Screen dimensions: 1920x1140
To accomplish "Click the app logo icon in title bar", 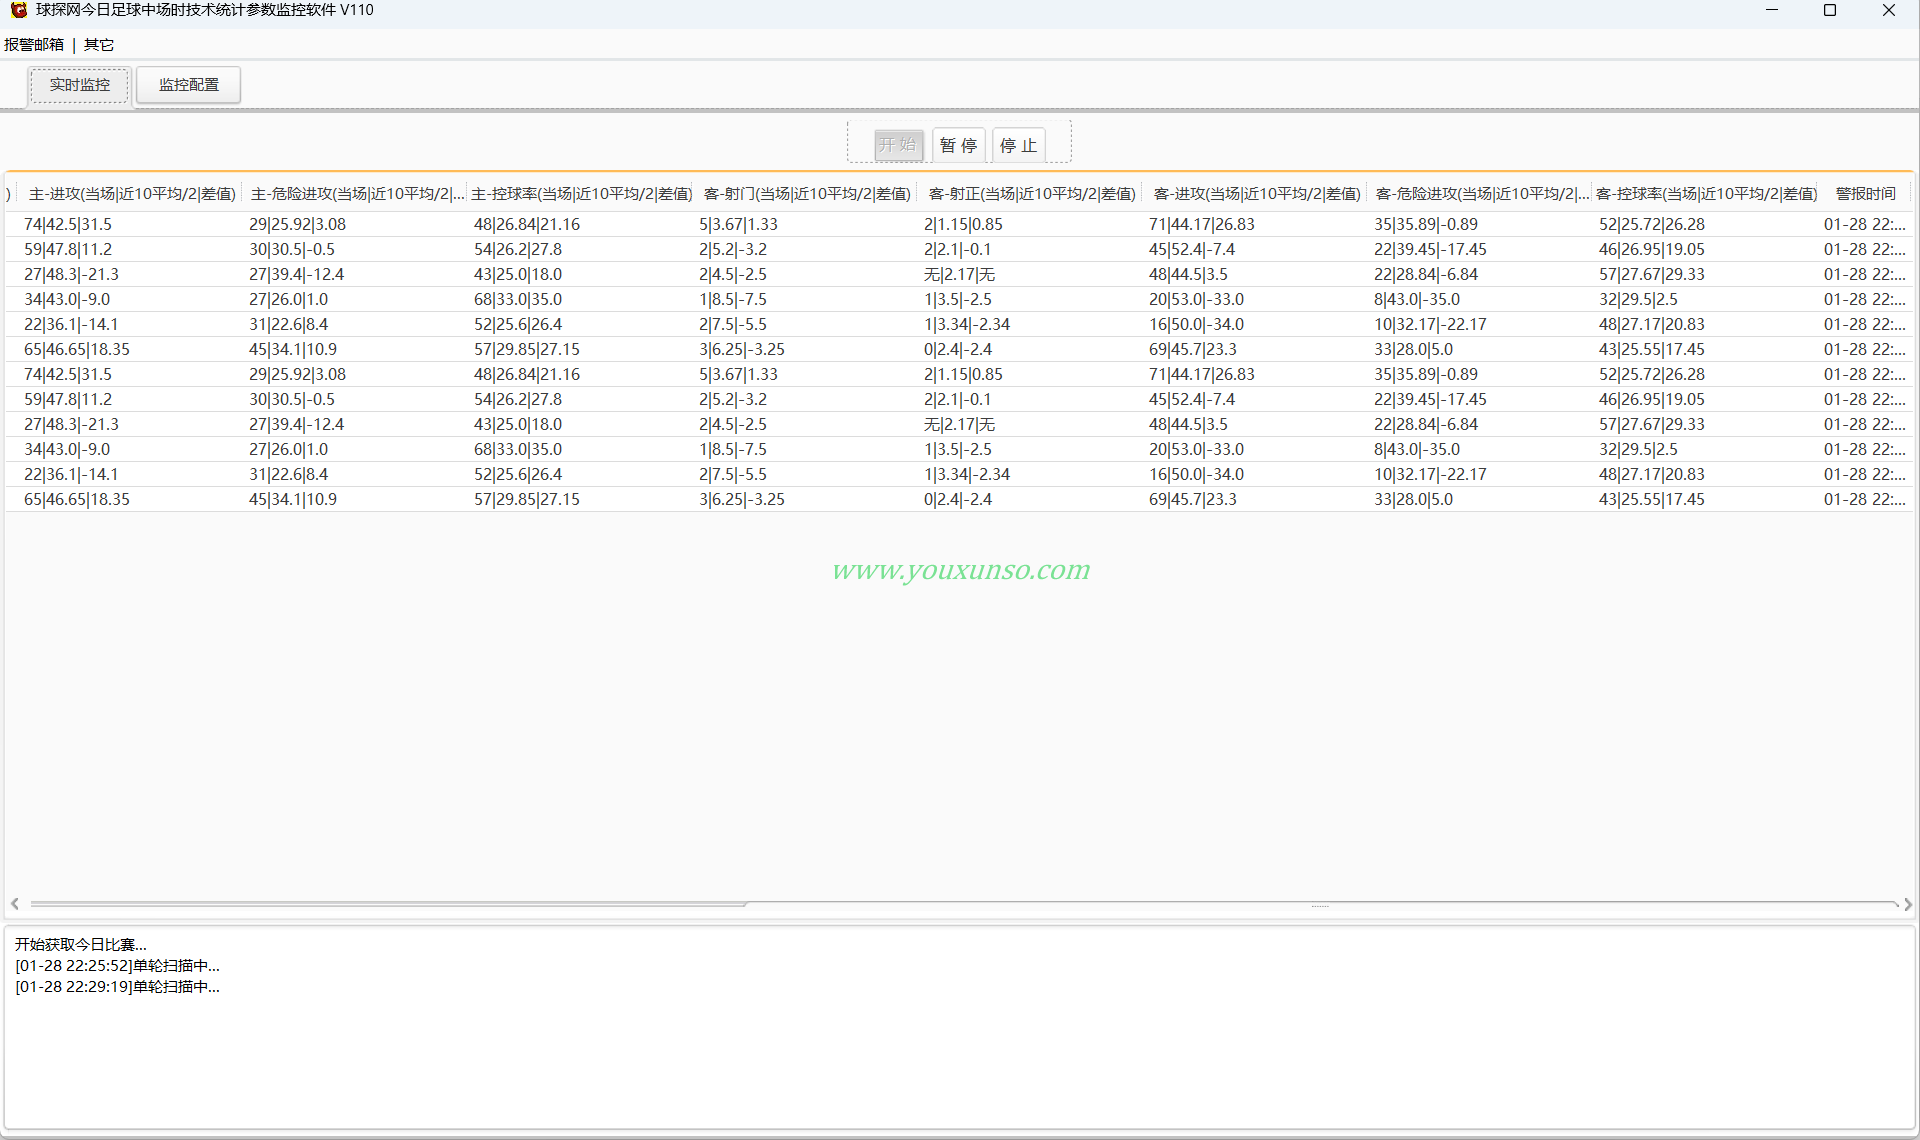I will point(18,10).
